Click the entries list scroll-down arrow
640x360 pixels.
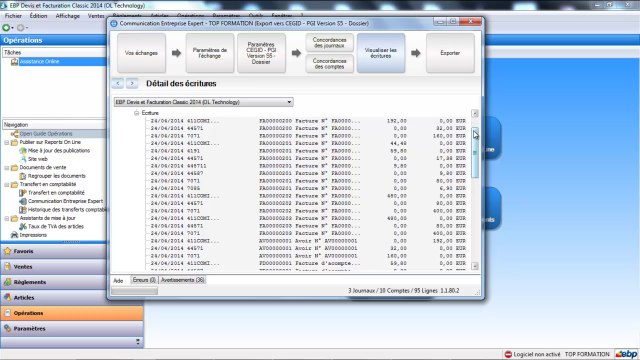tap(475, 266)
